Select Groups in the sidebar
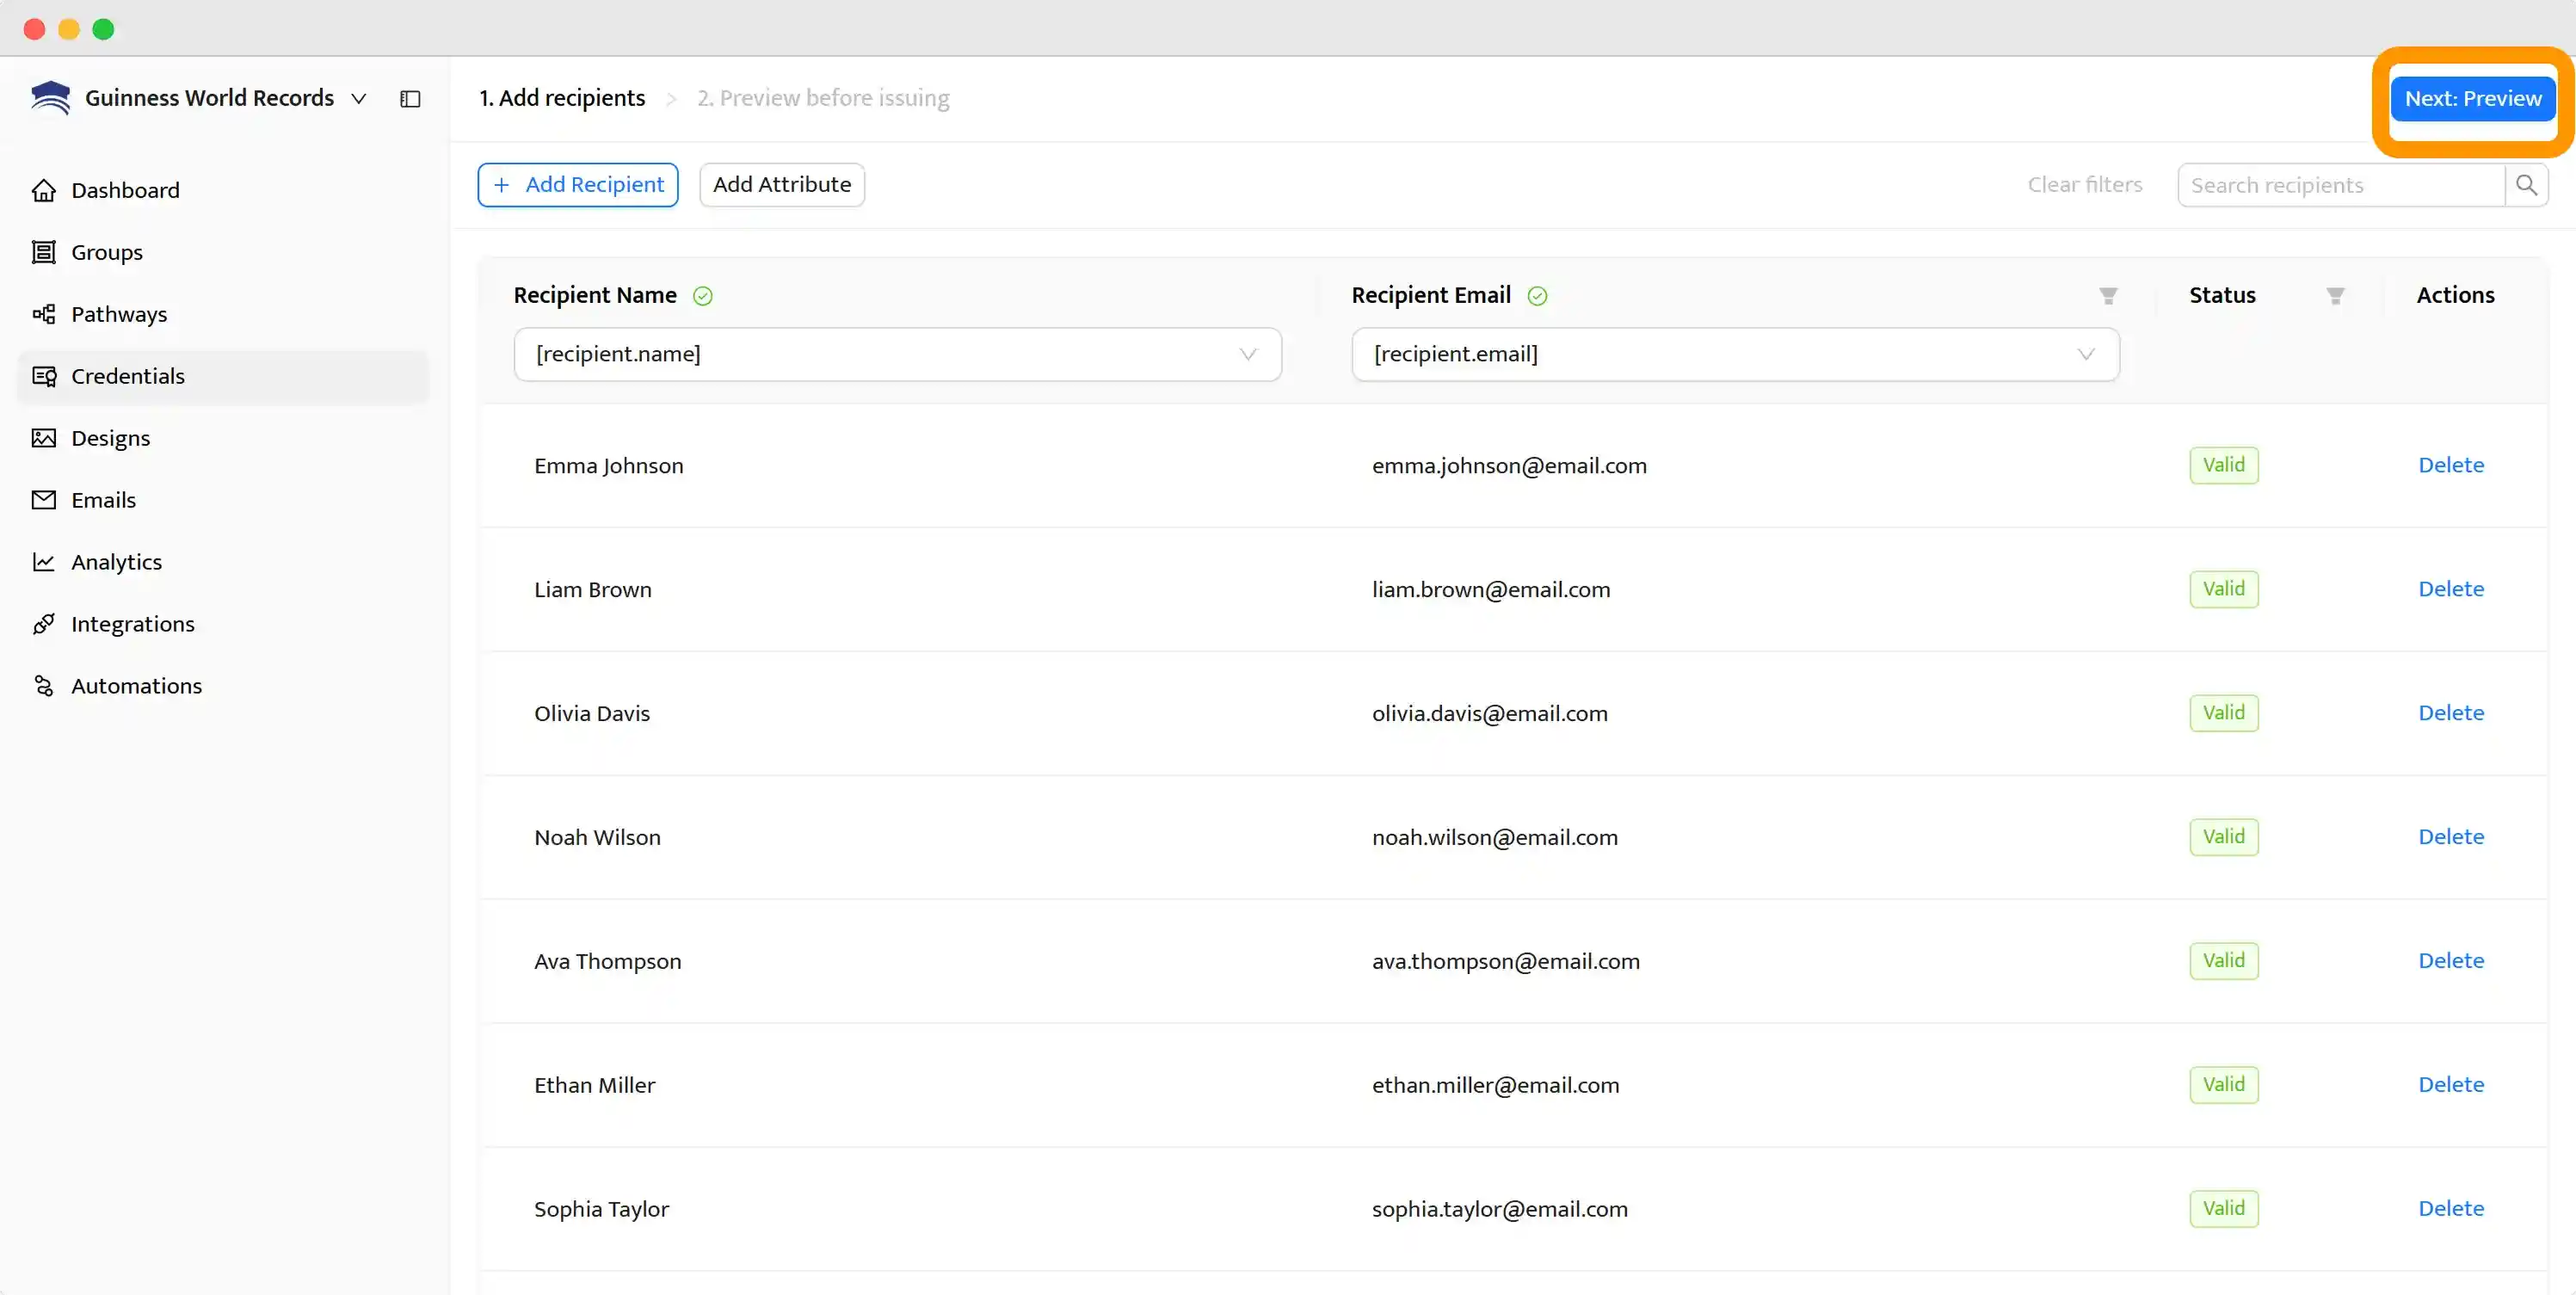The image size is (2576, 1295). (x=106, y=252)
